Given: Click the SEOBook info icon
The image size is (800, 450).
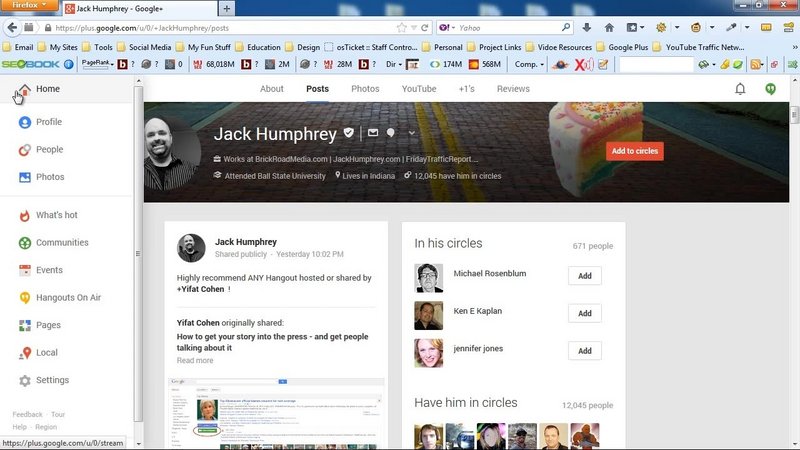Looking at the screenshot, I should pos(68,64).
